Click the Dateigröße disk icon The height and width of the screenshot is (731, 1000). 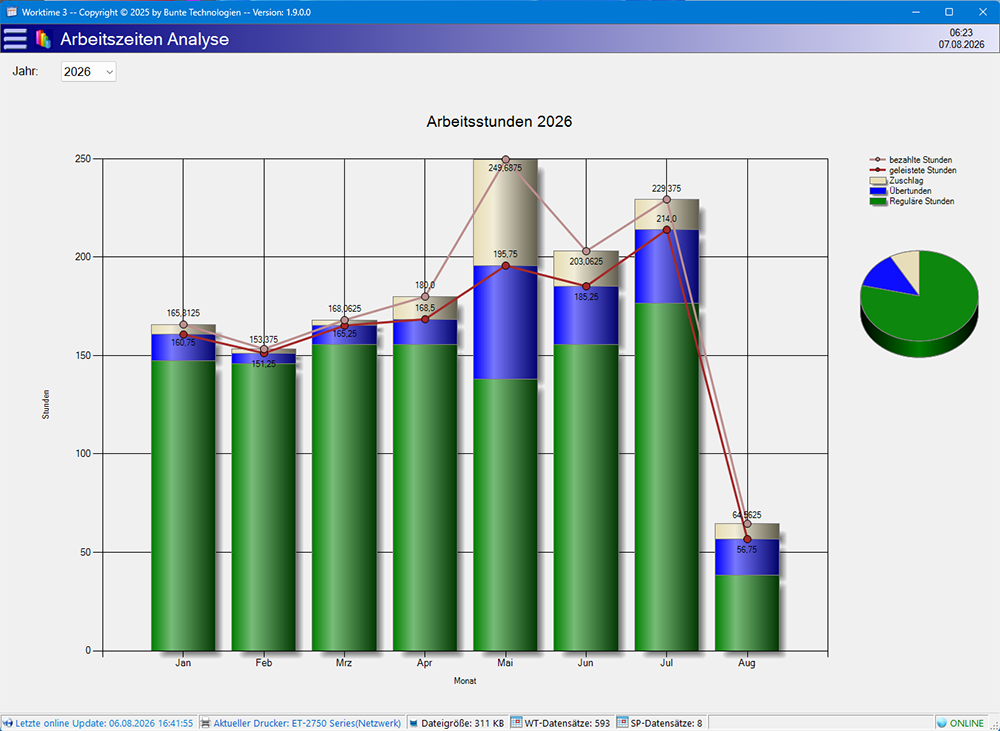413,723
